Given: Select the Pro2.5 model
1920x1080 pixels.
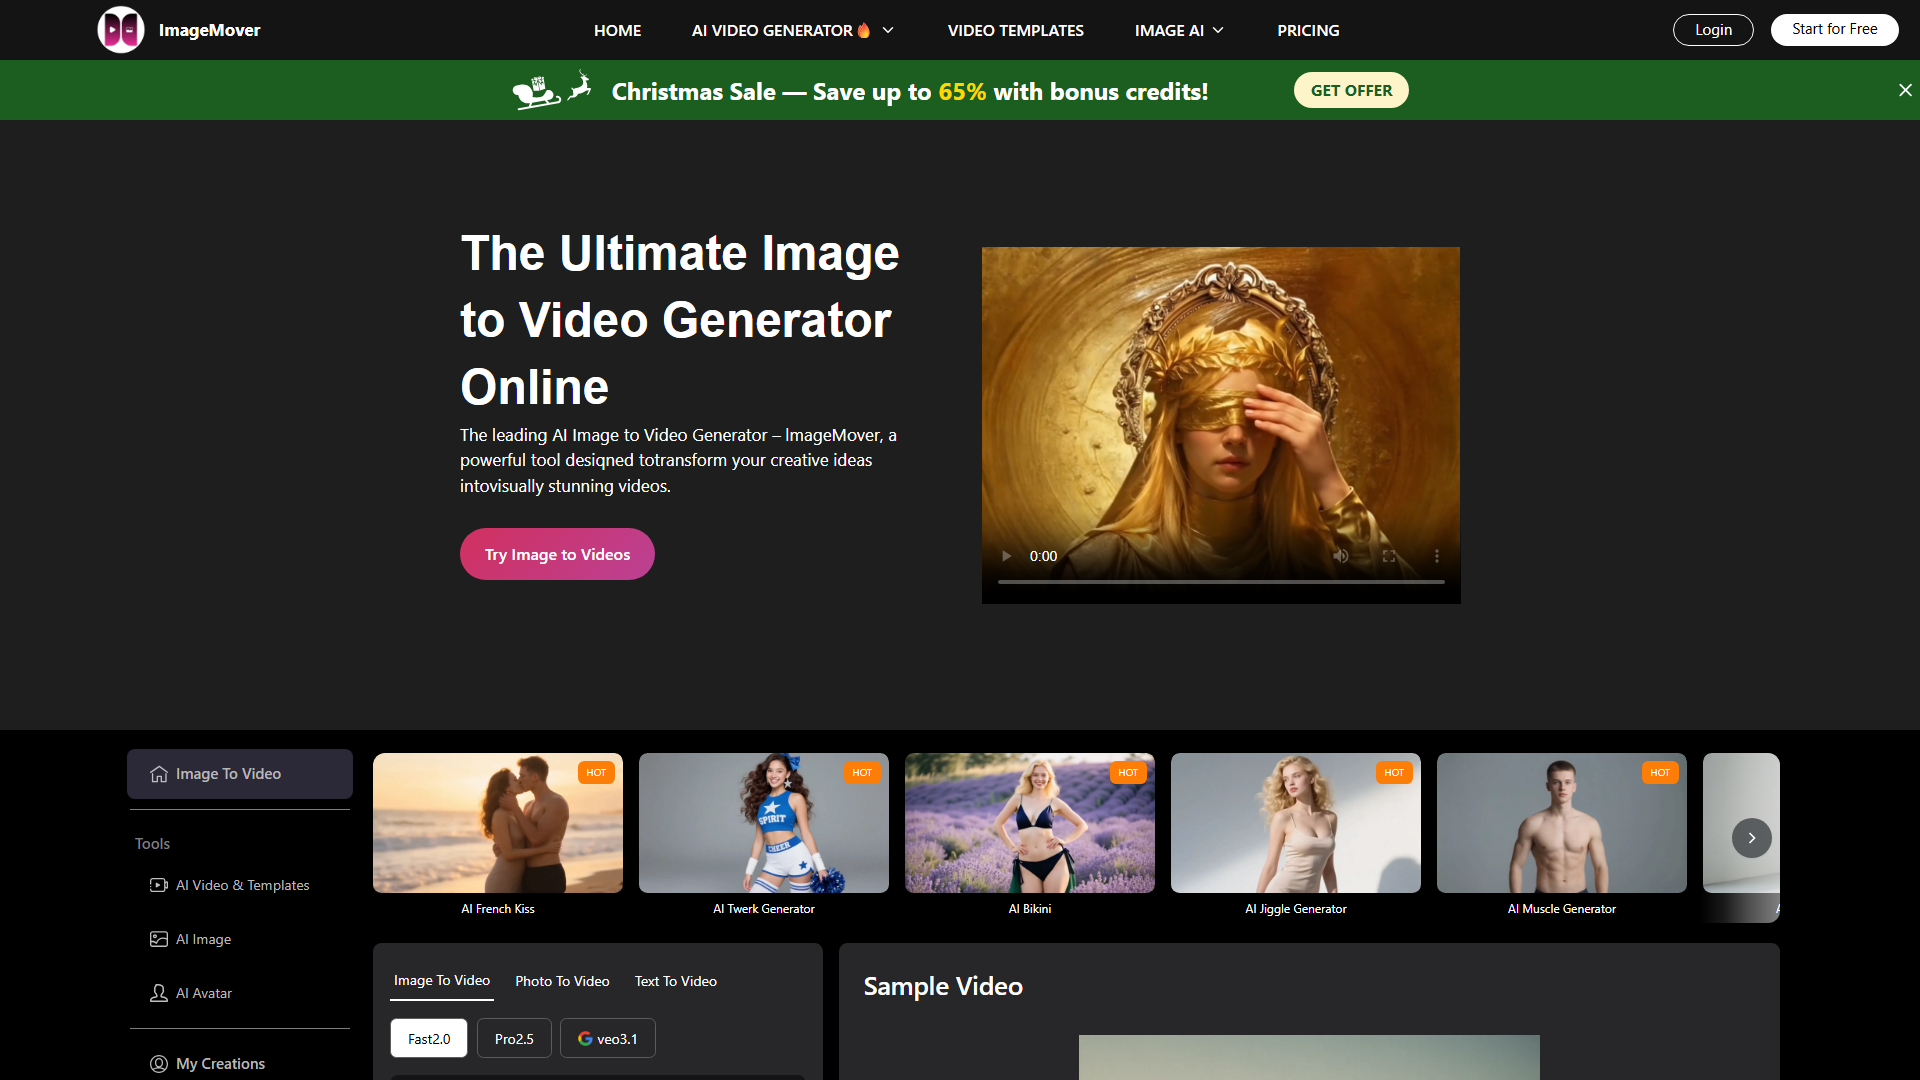Looking at the screenshot, I should (514, 1038).
